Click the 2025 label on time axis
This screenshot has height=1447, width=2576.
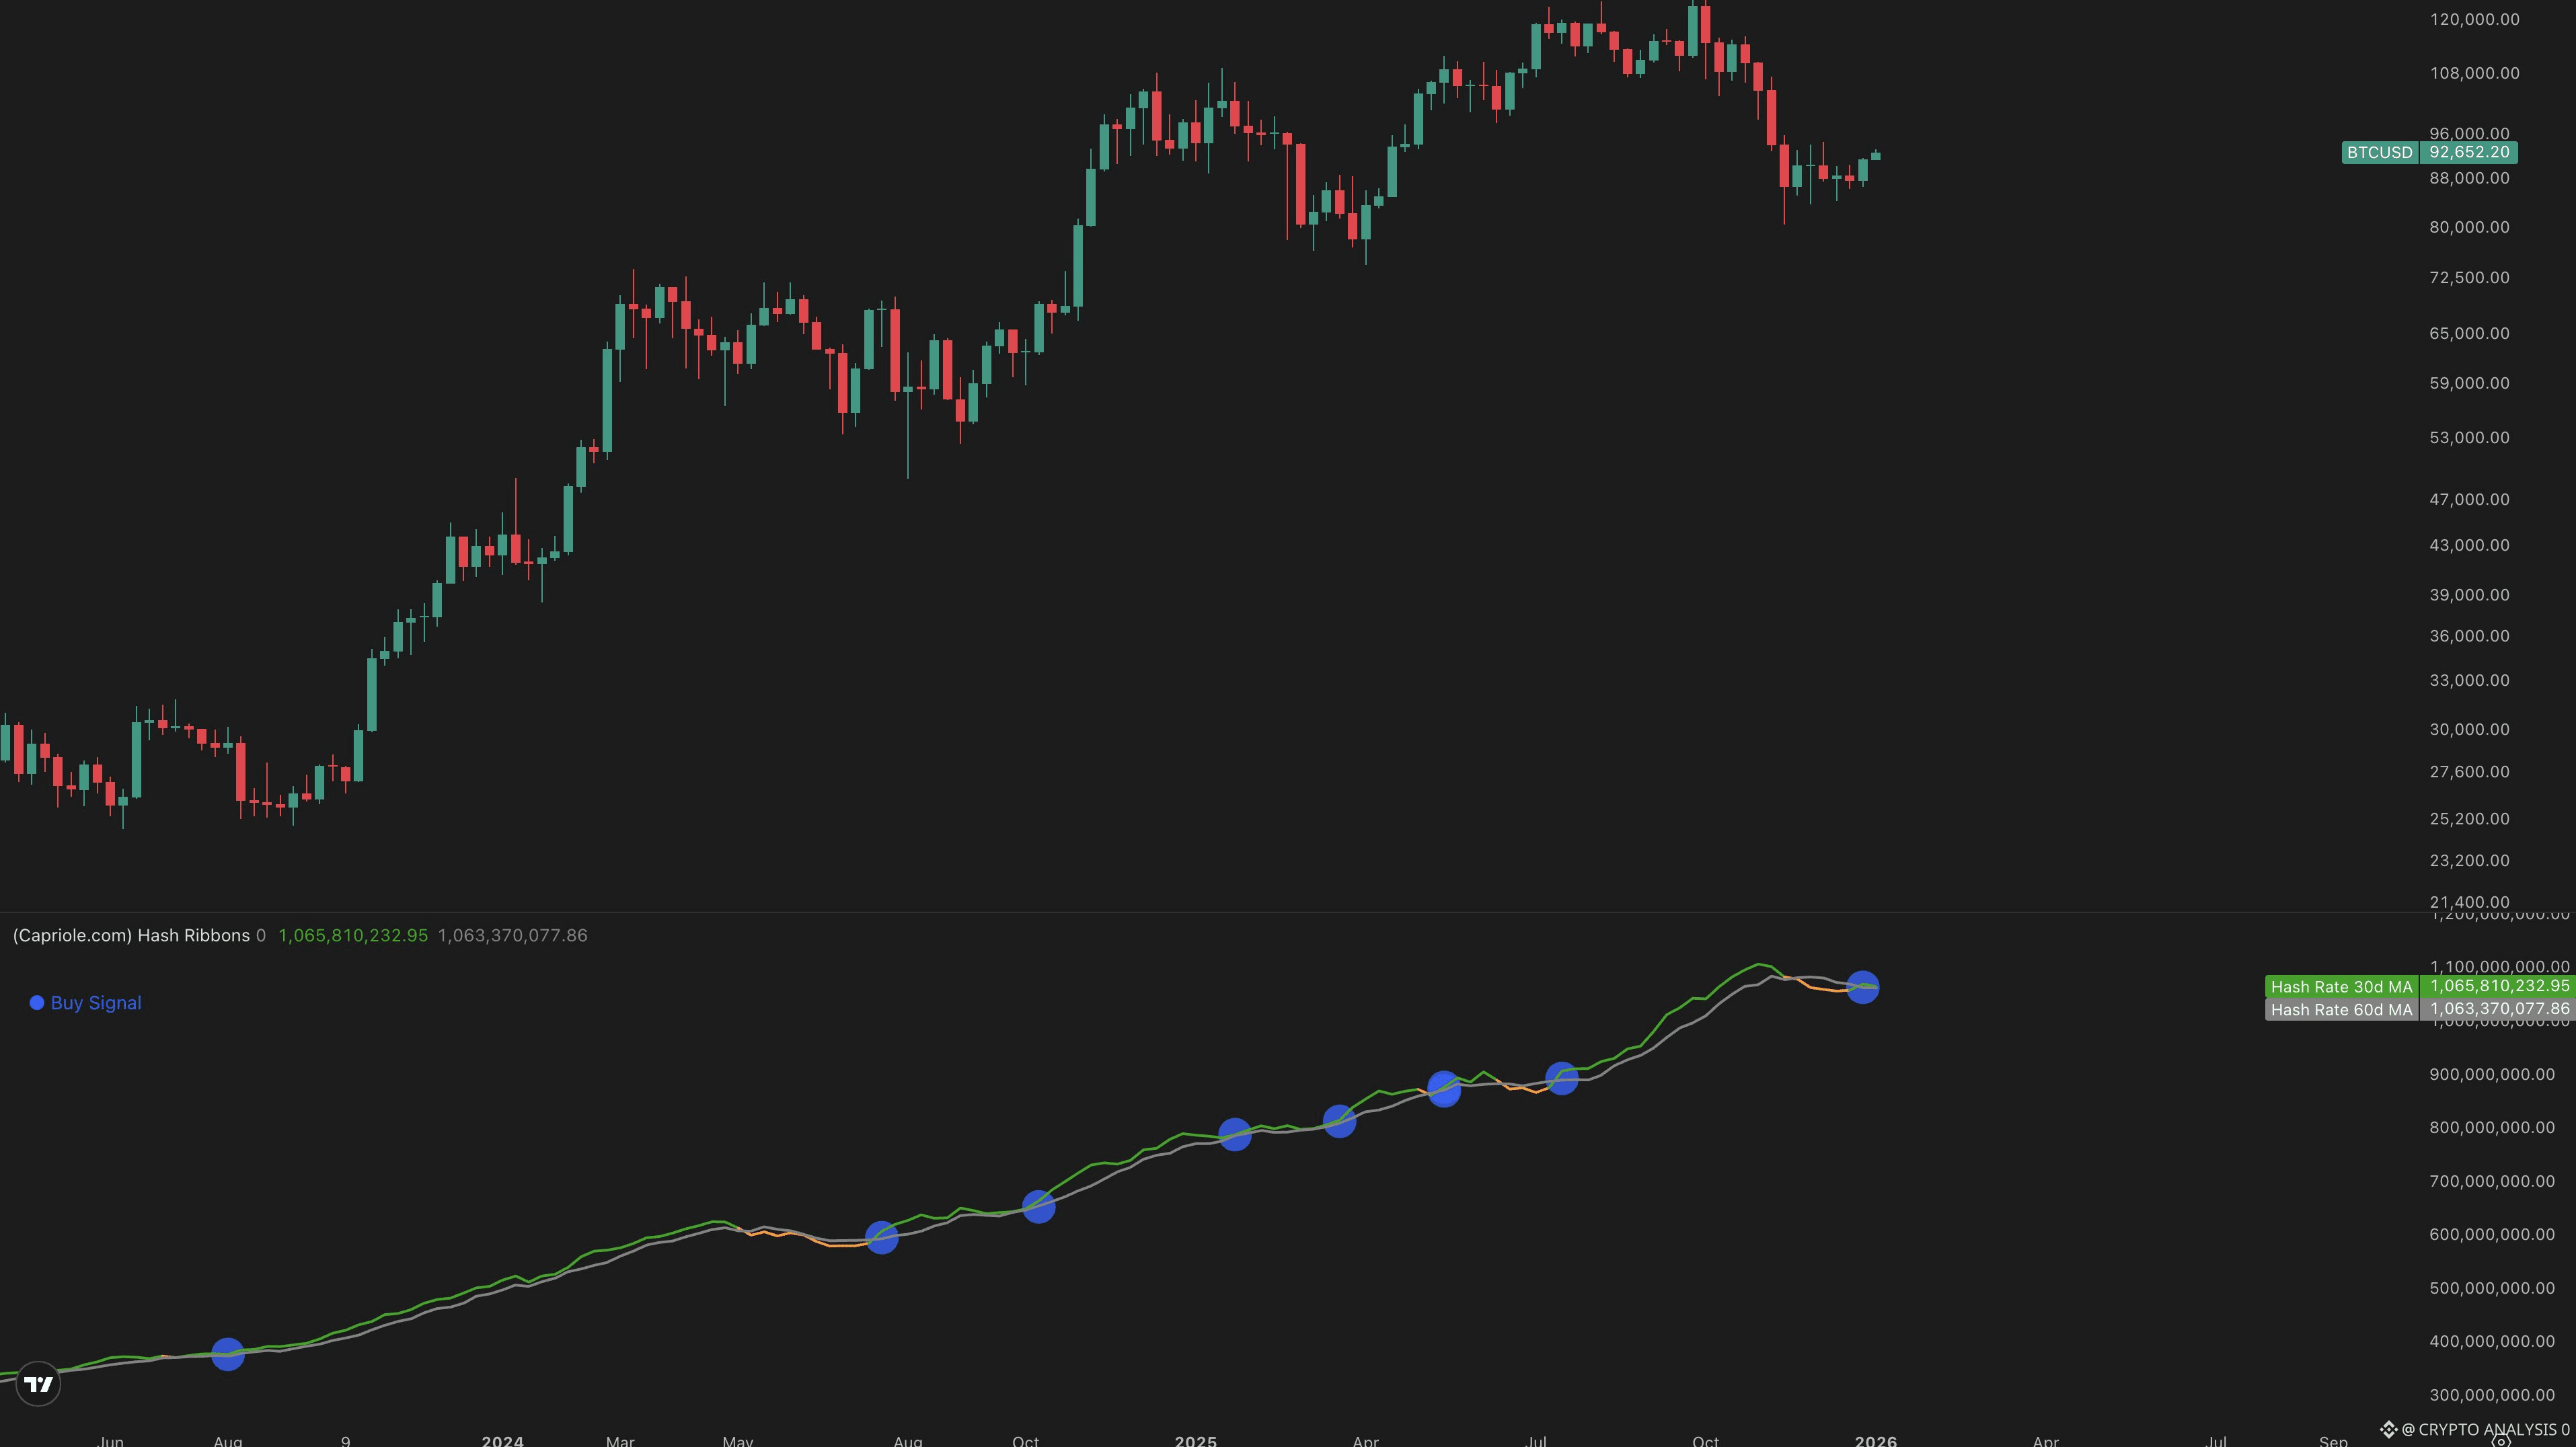[x=1196, y=1441]
